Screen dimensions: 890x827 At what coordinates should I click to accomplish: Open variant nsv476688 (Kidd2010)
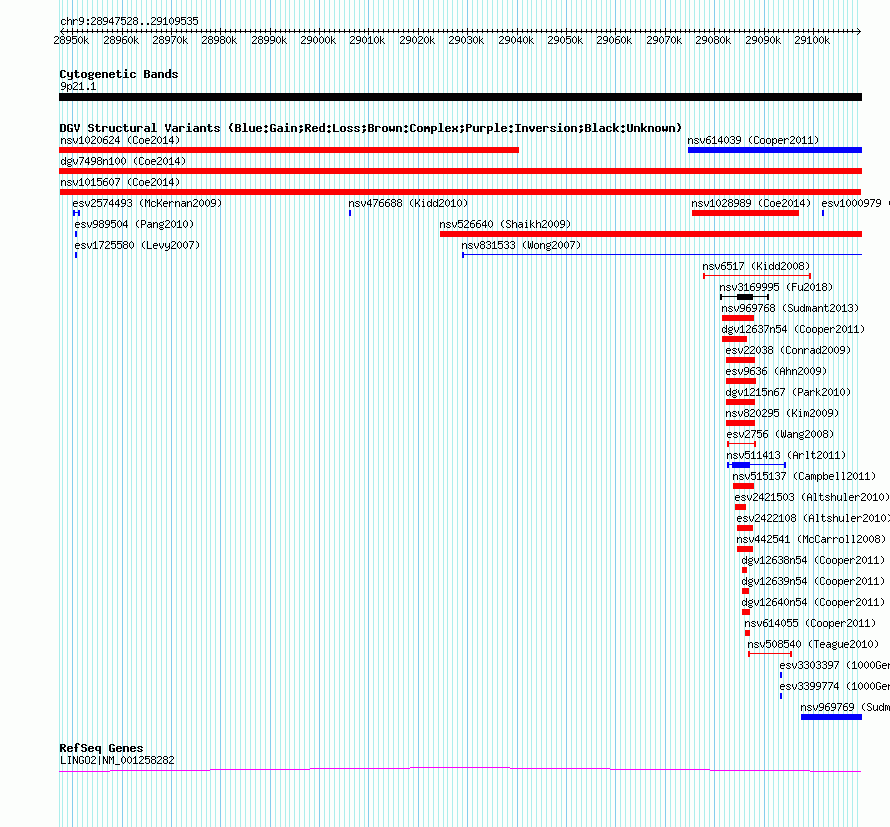[408, 203]
